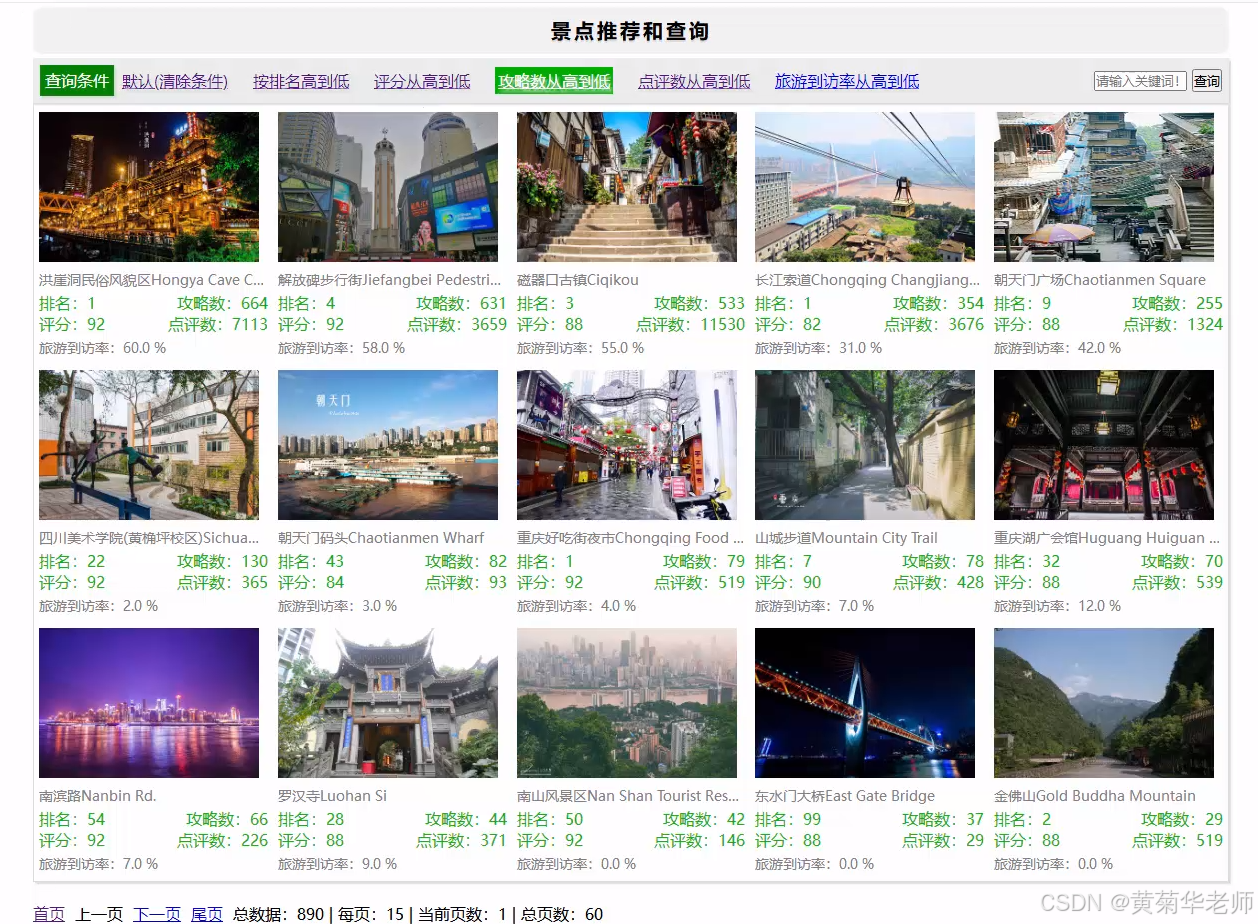
Task: Jump to 尾页 (last page)
Action: tap(207, 913)
